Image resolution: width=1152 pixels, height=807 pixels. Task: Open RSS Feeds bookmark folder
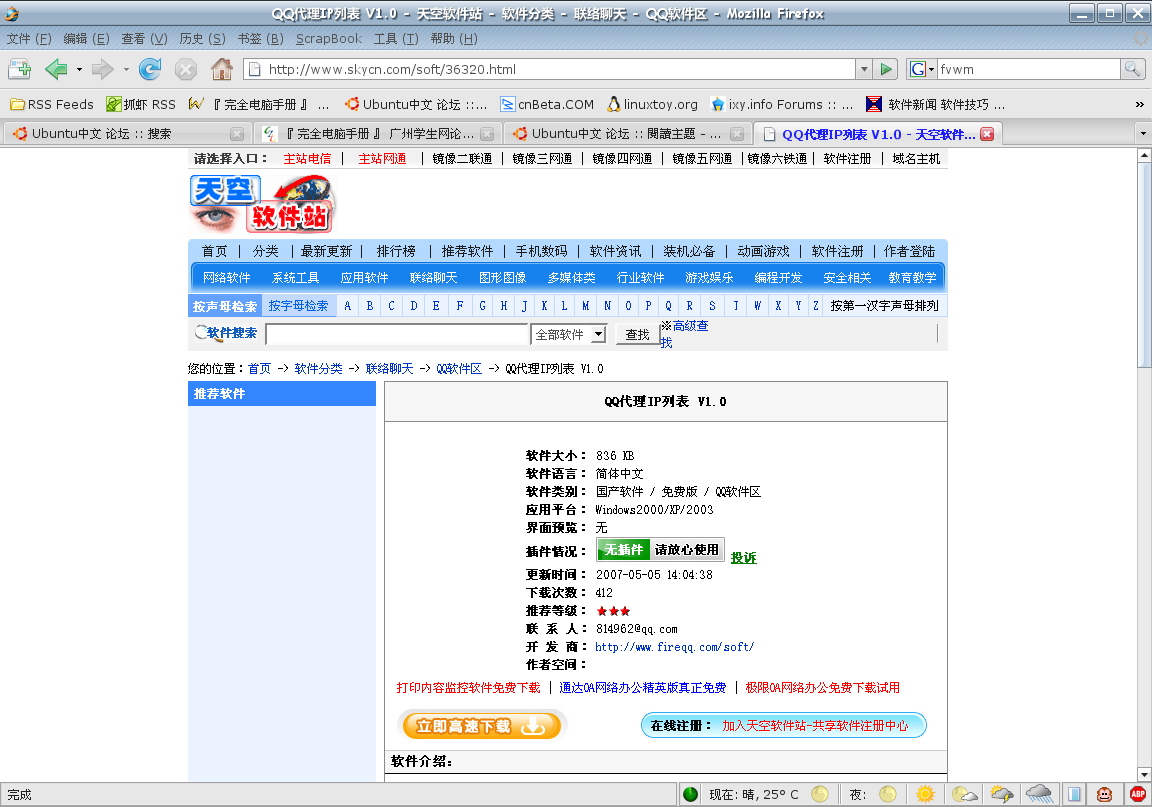(51, 104)
